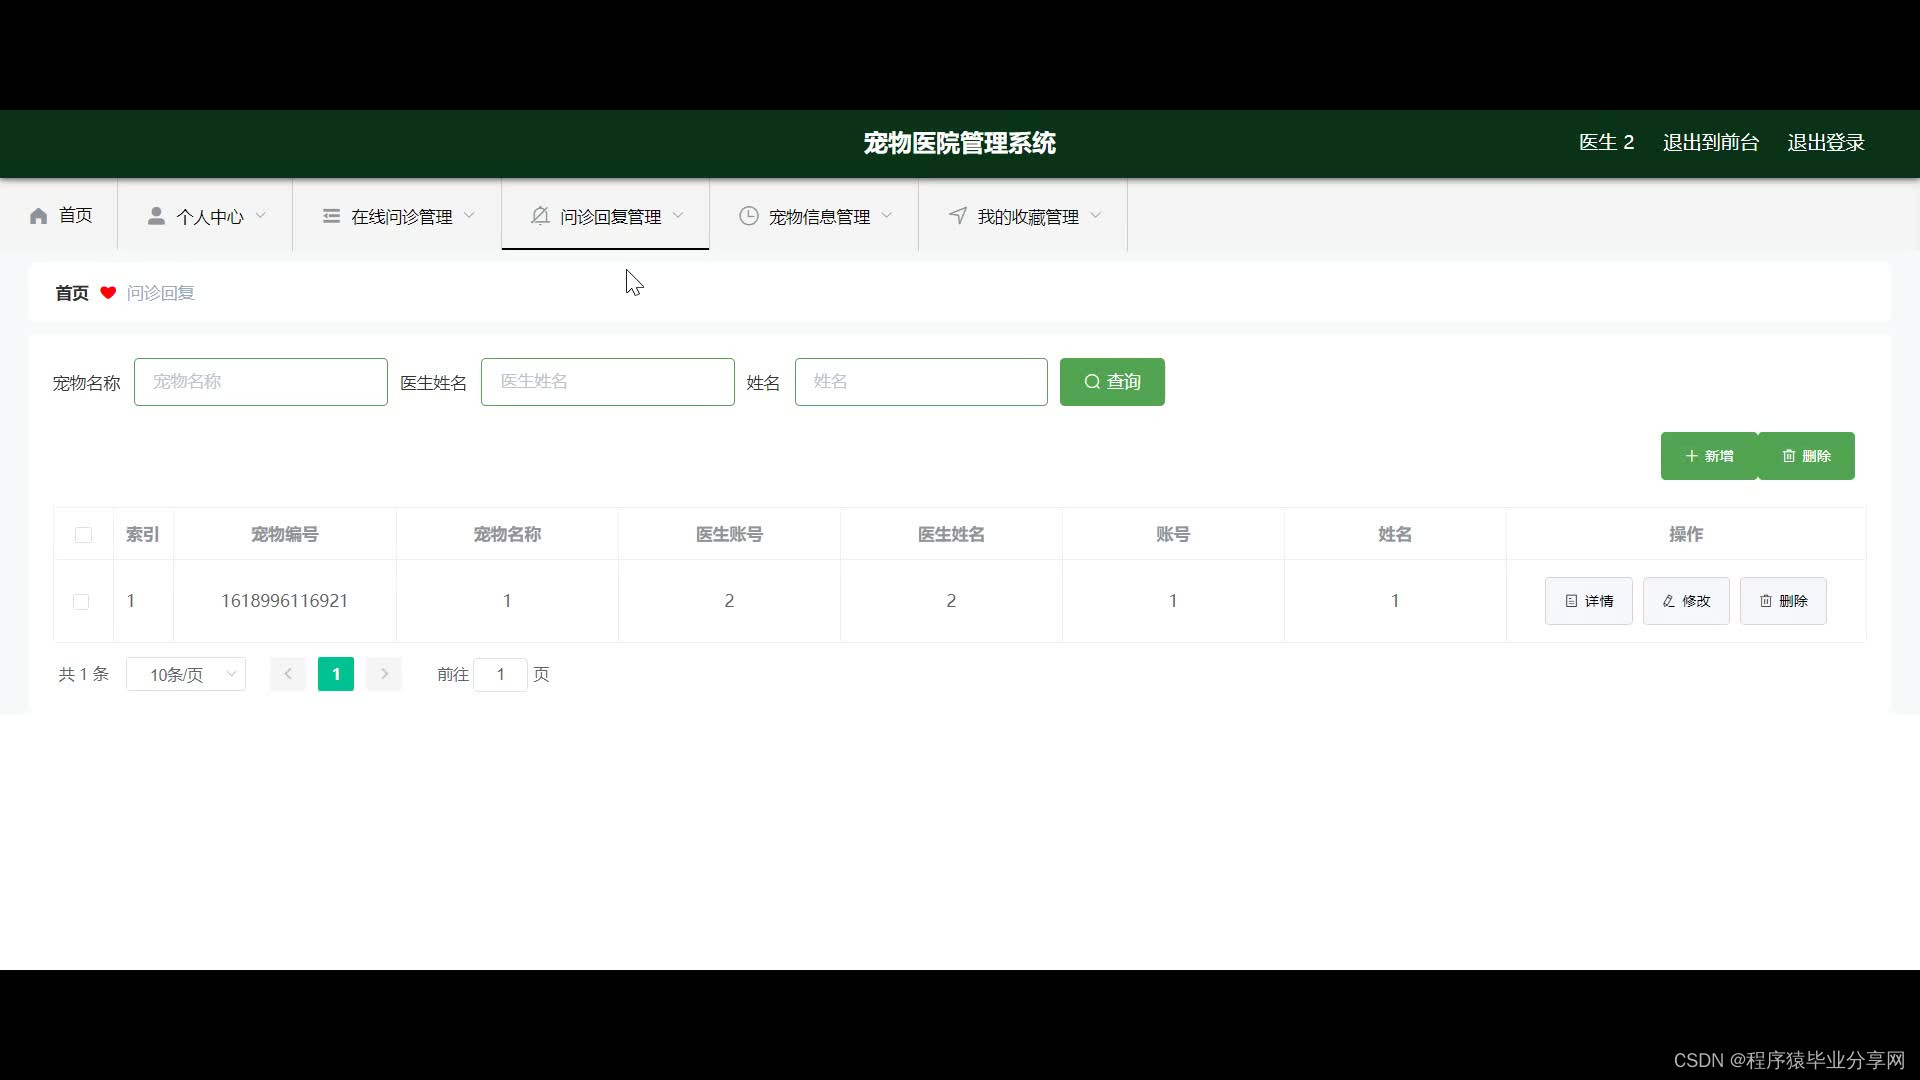Click the 新增 add button

point(1708,456)
